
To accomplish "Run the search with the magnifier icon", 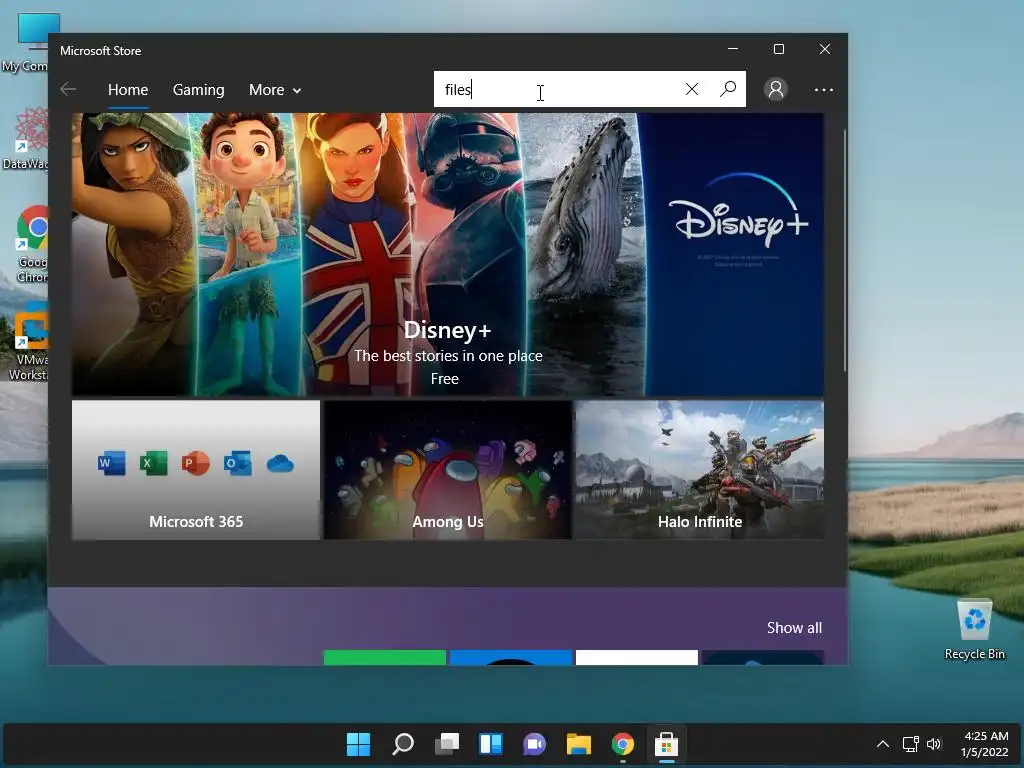I will pyautogui.click(x=728, y=89).
